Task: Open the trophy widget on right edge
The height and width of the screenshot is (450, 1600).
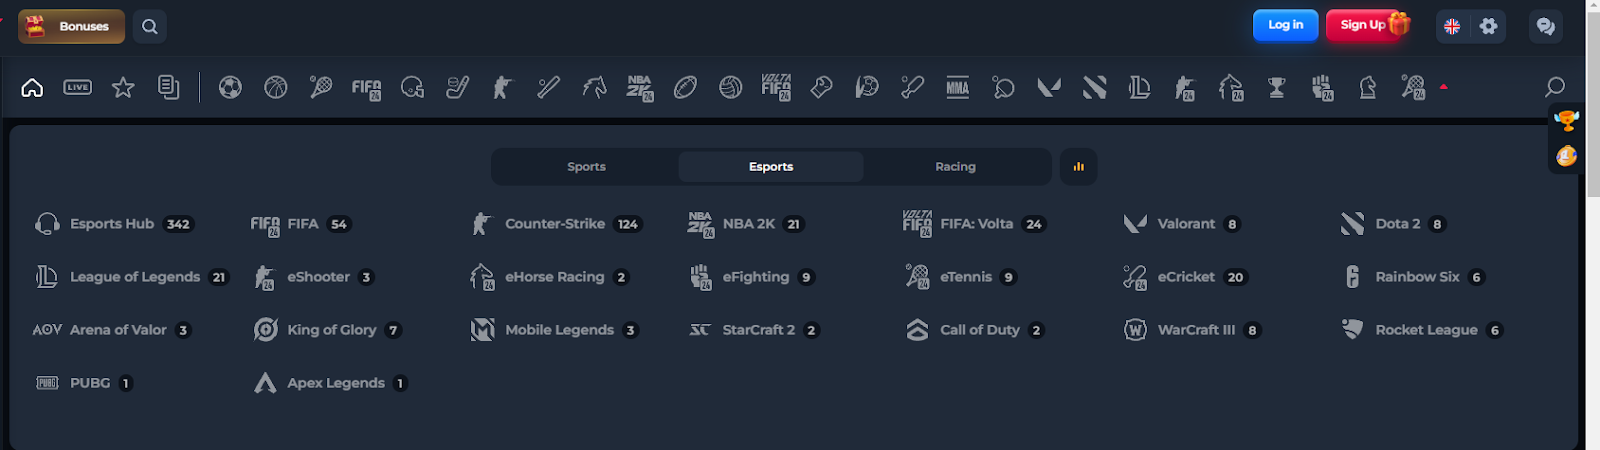Action: click(x=1566, y=121)
